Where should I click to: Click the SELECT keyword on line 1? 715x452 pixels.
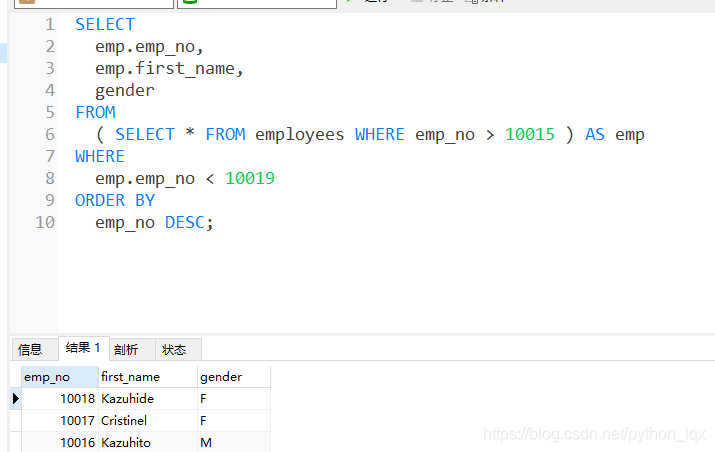click(105, 25)
